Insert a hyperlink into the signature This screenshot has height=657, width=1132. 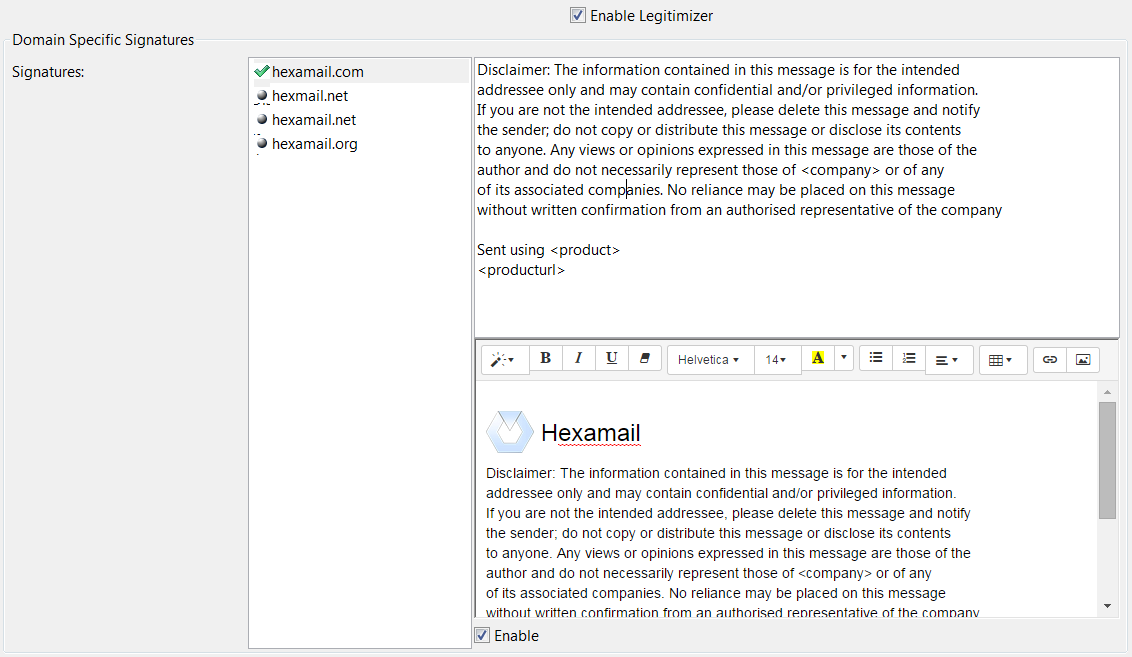[1049, 357]
